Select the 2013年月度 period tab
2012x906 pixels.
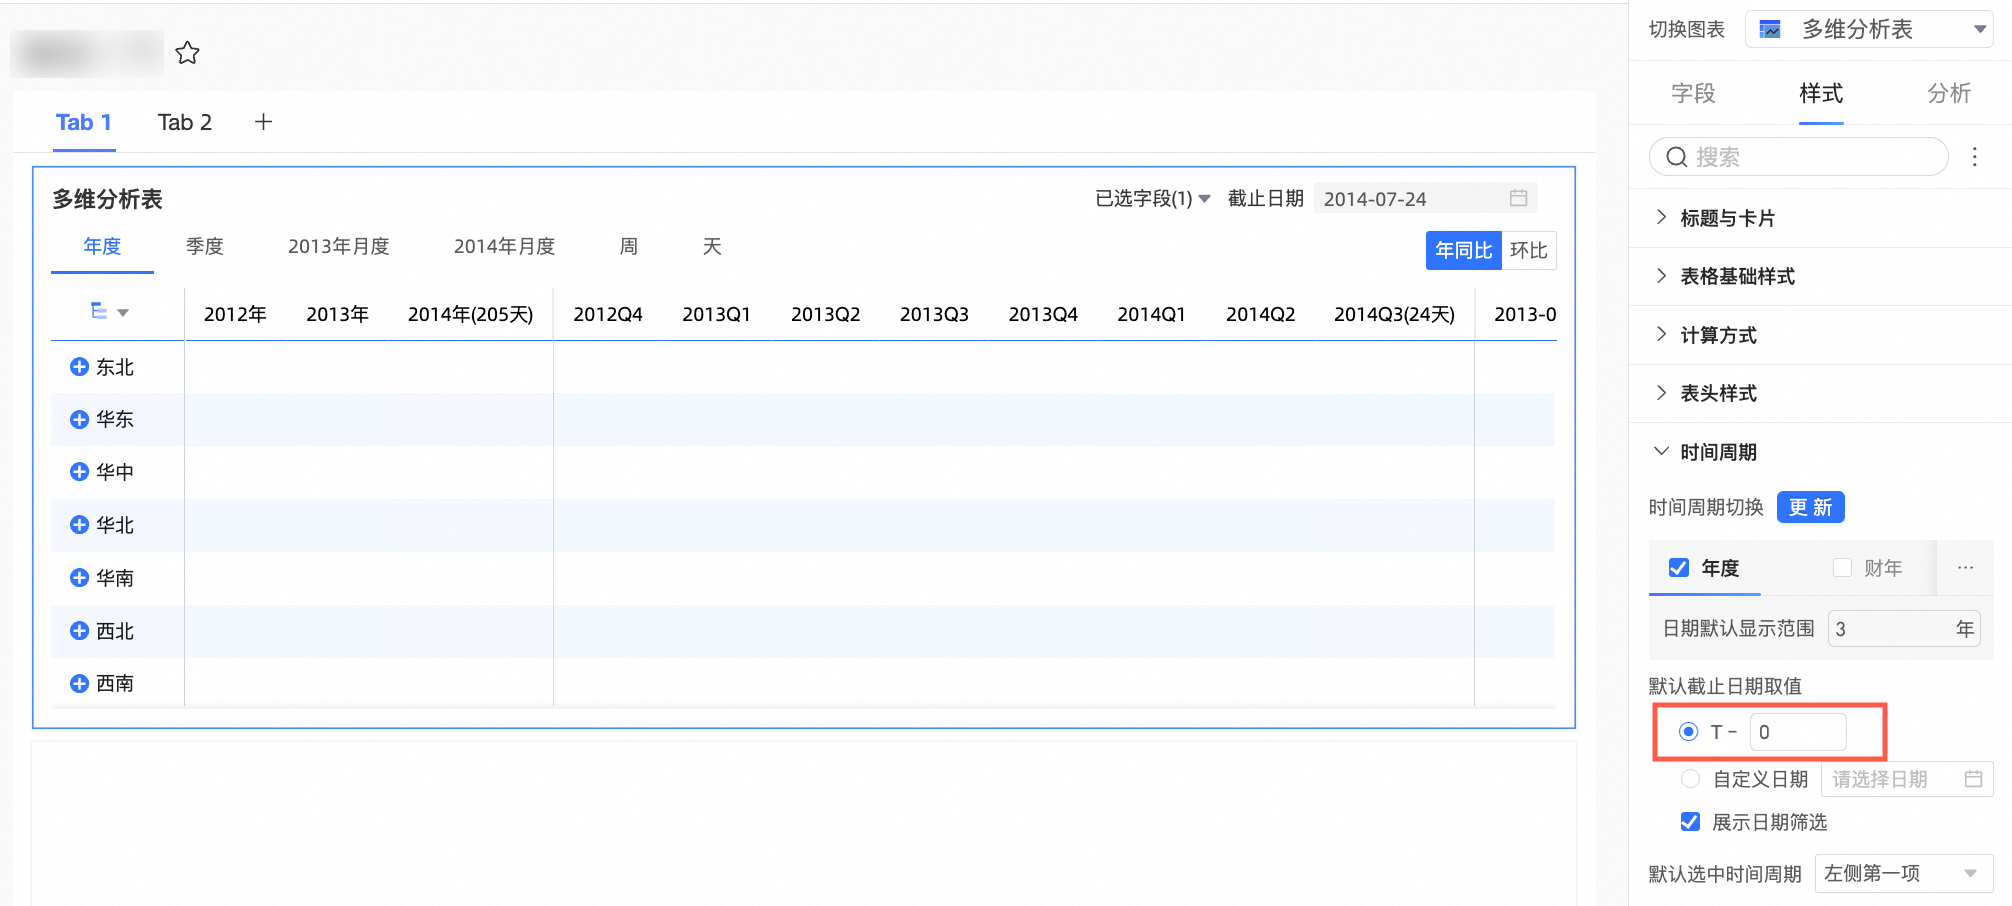pyautogui.click(x=339, y=246)
